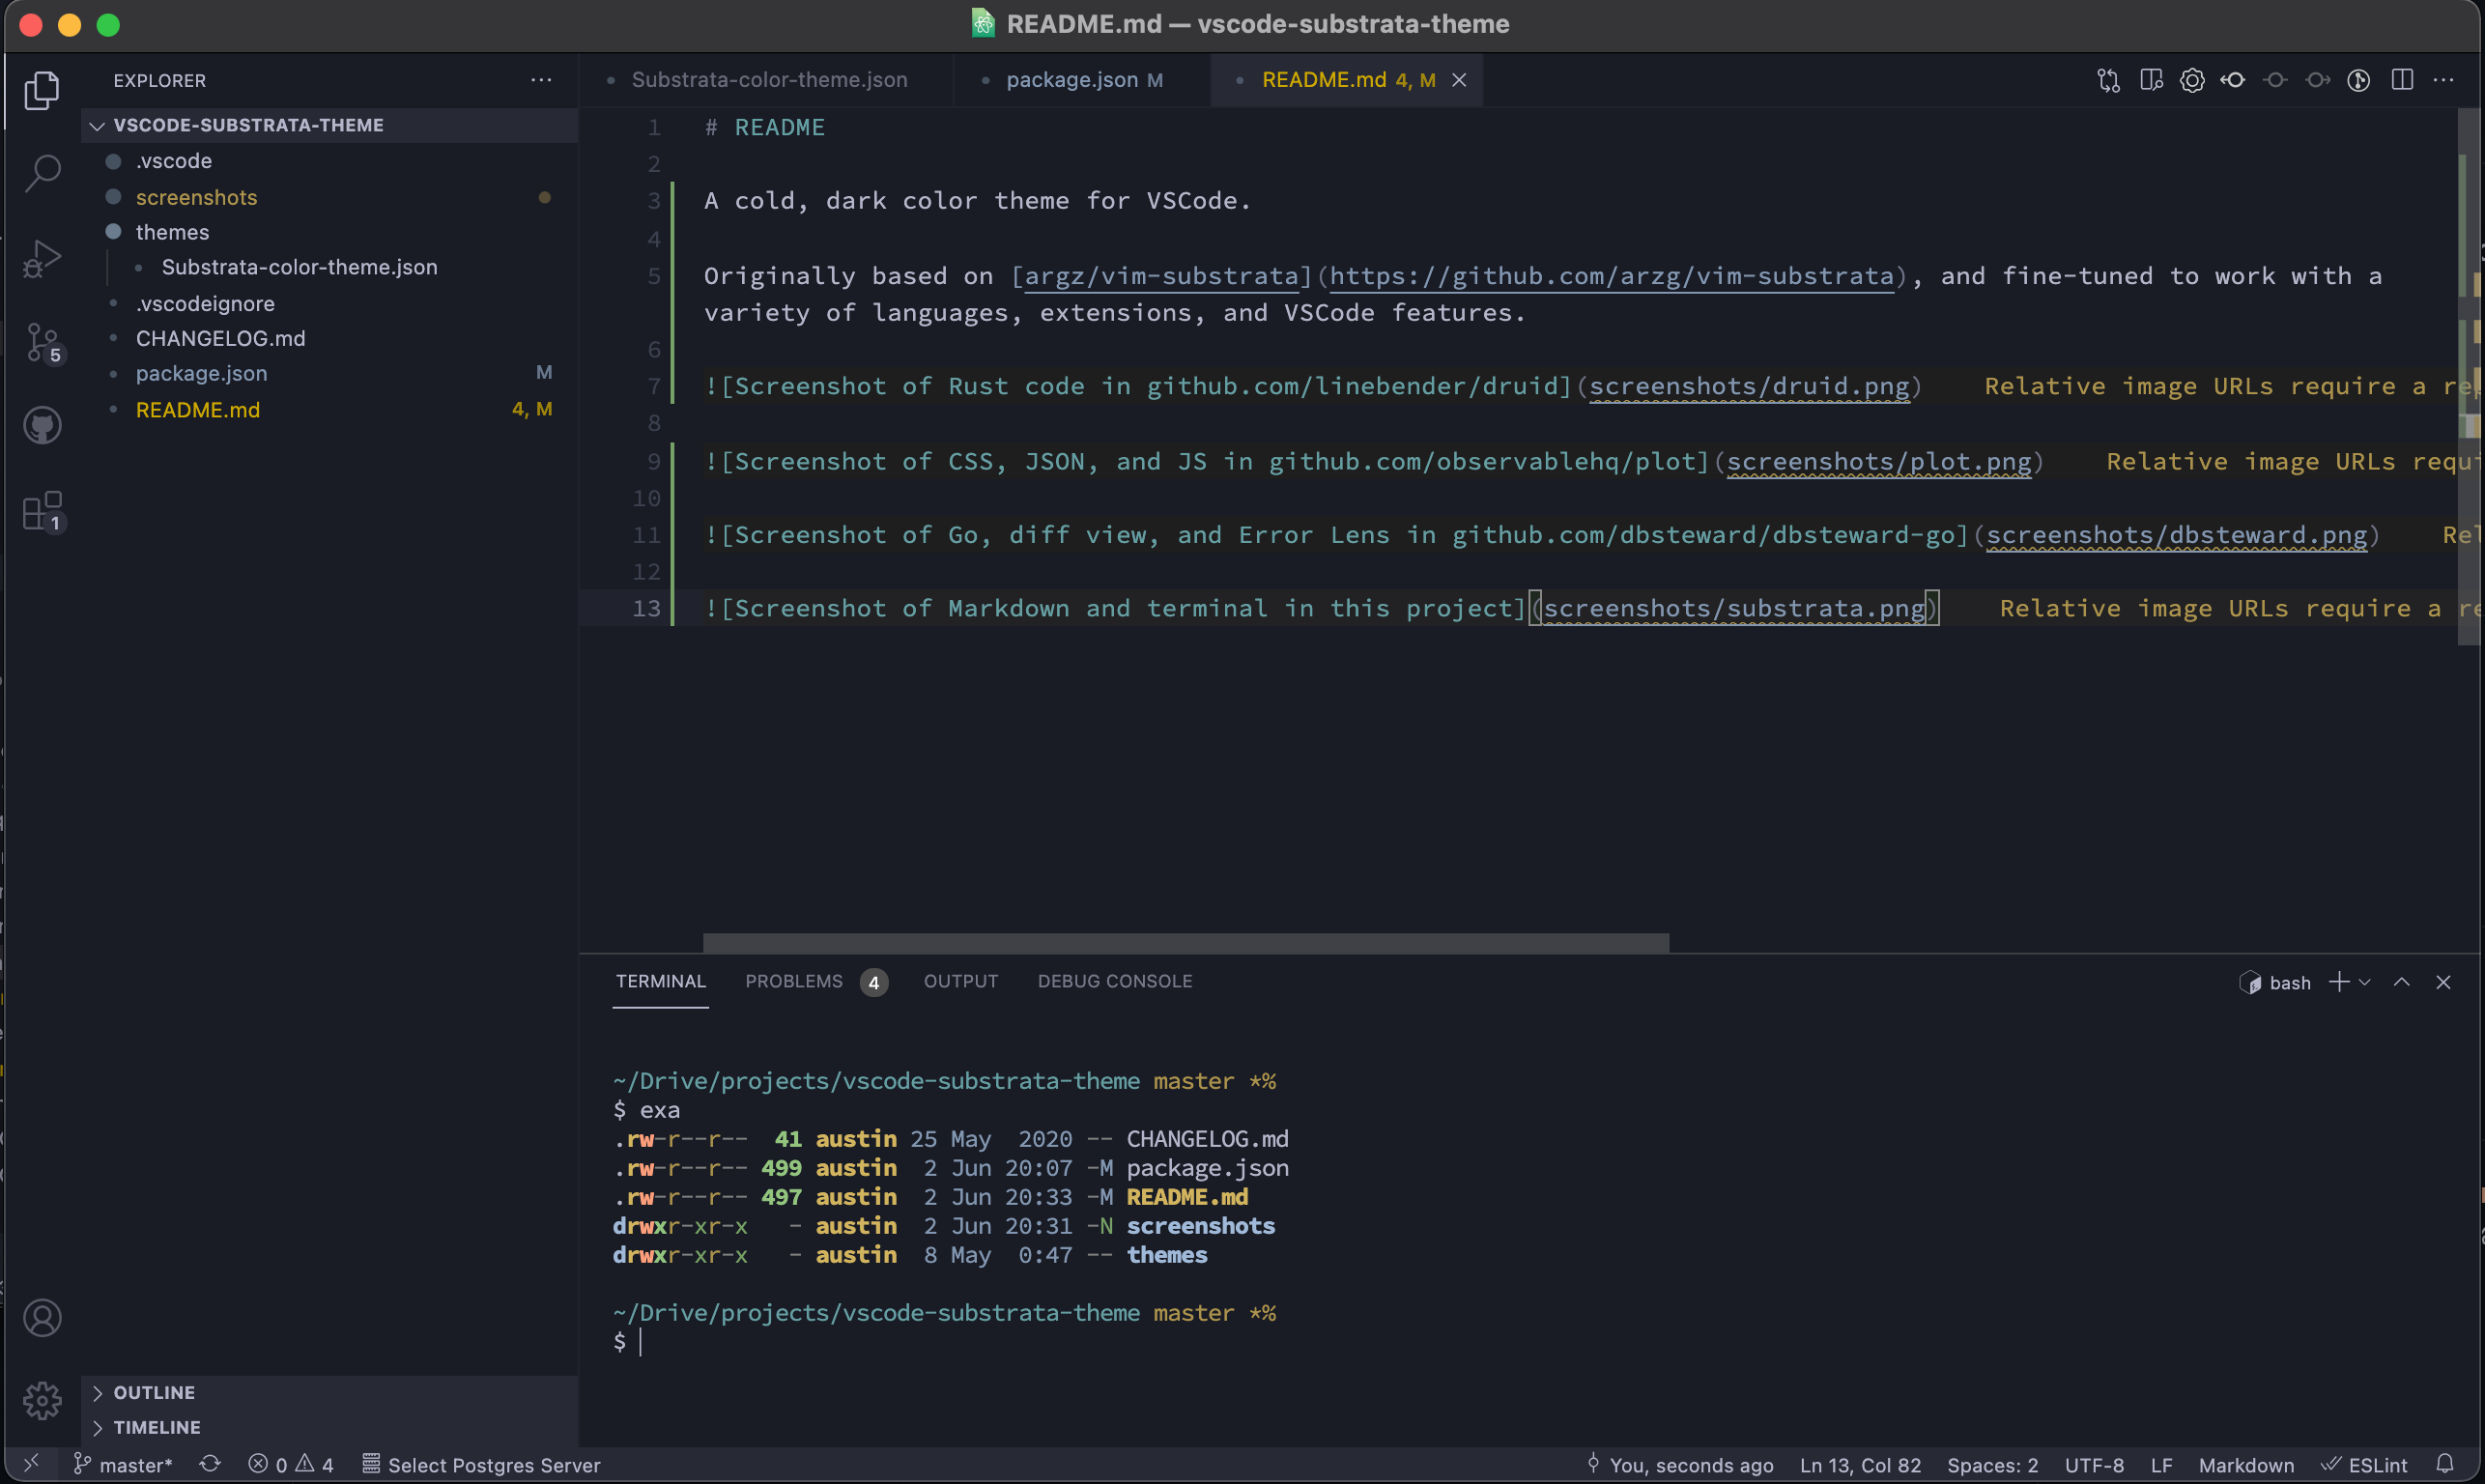Viewport: 2485px width, 1484px height.
Task: Click the editor horizontal scrollbar
Action: 1185,942
